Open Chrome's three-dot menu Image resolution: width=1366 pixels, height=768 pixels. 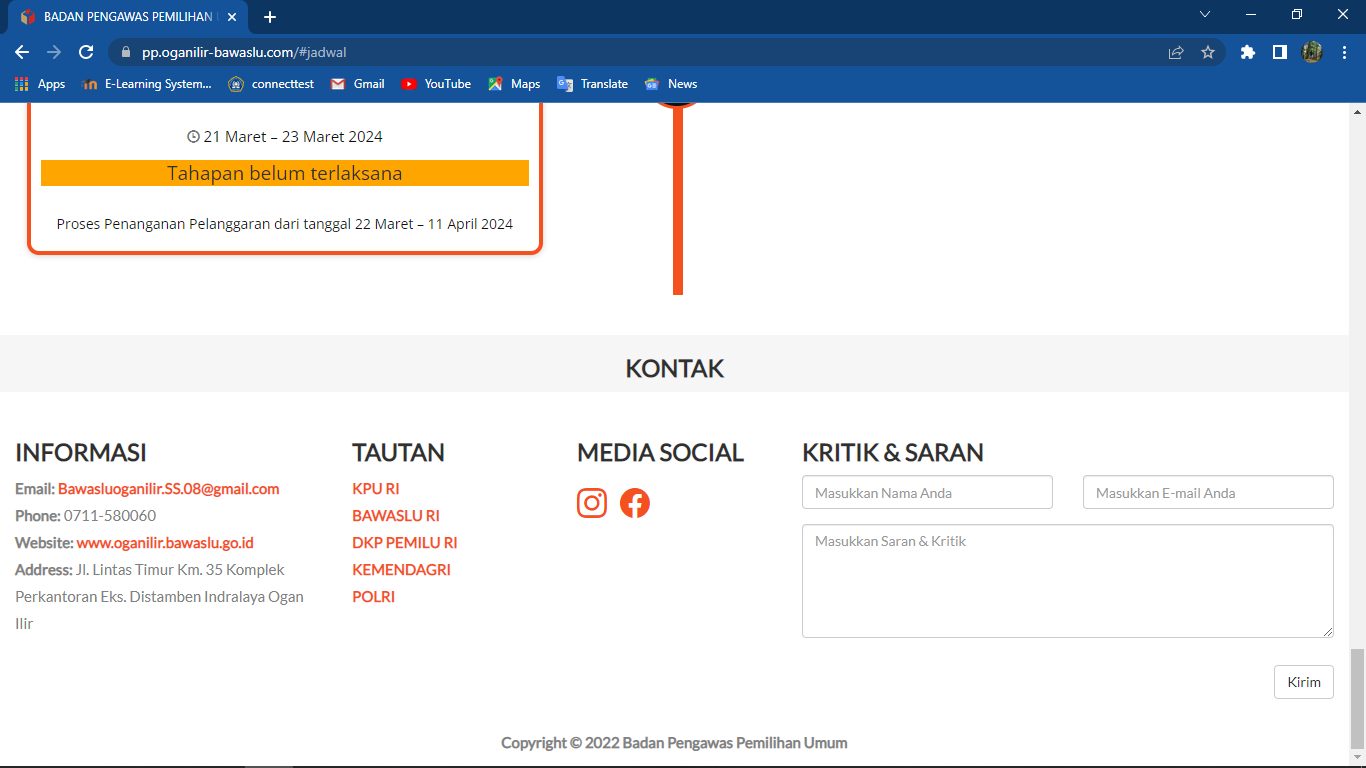coord(1344,51)
